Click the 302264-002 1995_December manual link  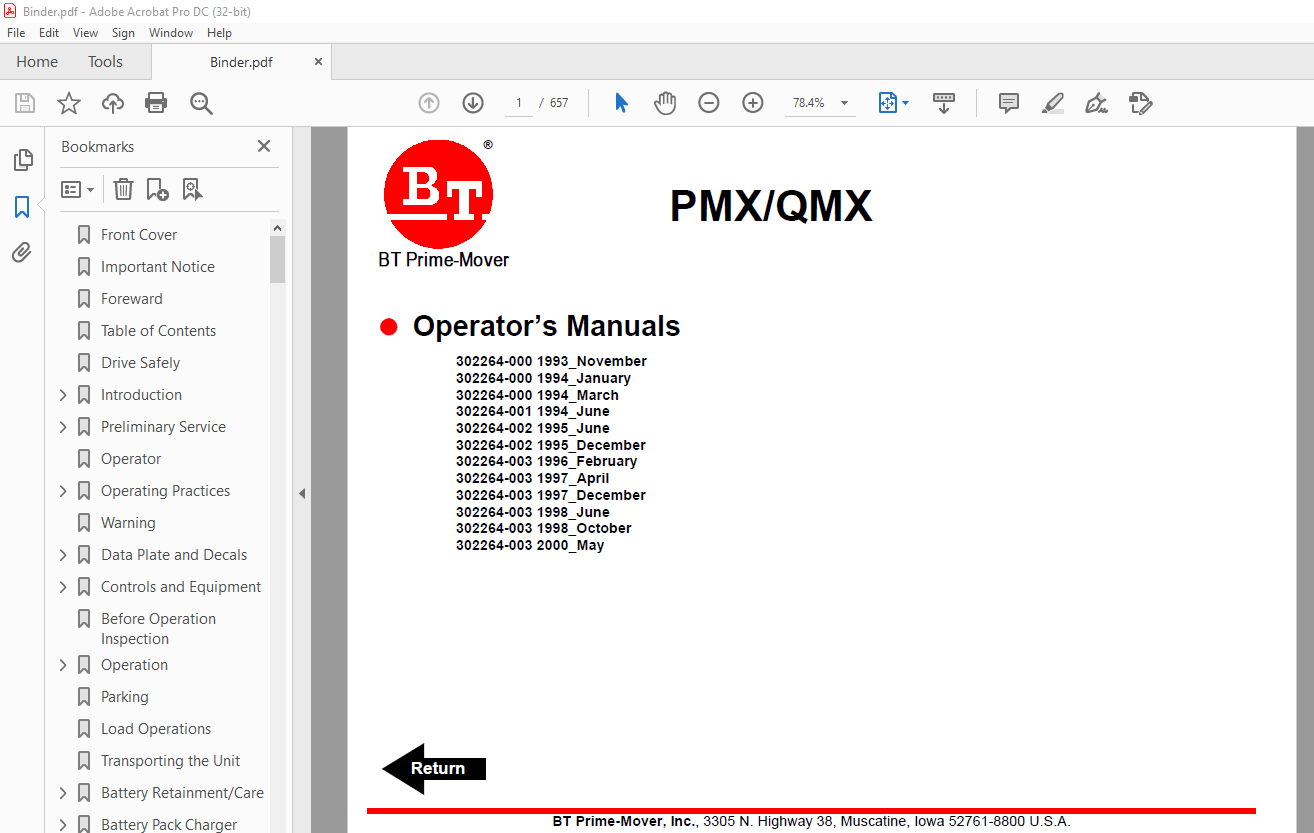[x=551, y=445]
